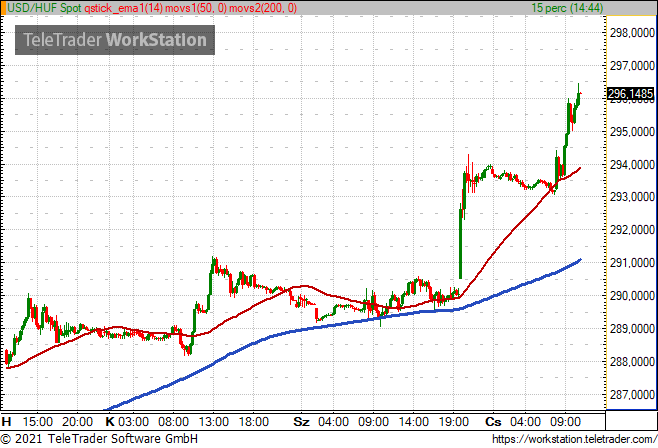Click the 15:00 time axis label
658x448 pixels.
(38, 422)
